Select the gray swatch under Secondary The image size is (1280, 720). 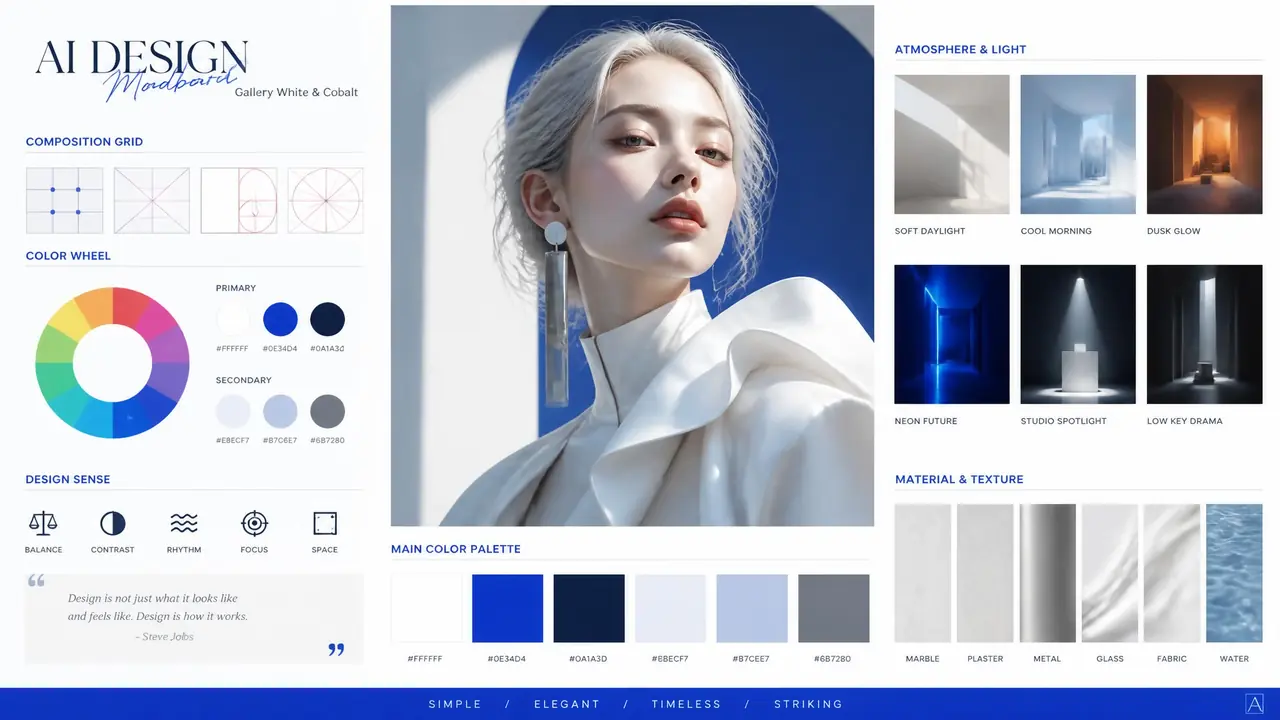point(328,411)
